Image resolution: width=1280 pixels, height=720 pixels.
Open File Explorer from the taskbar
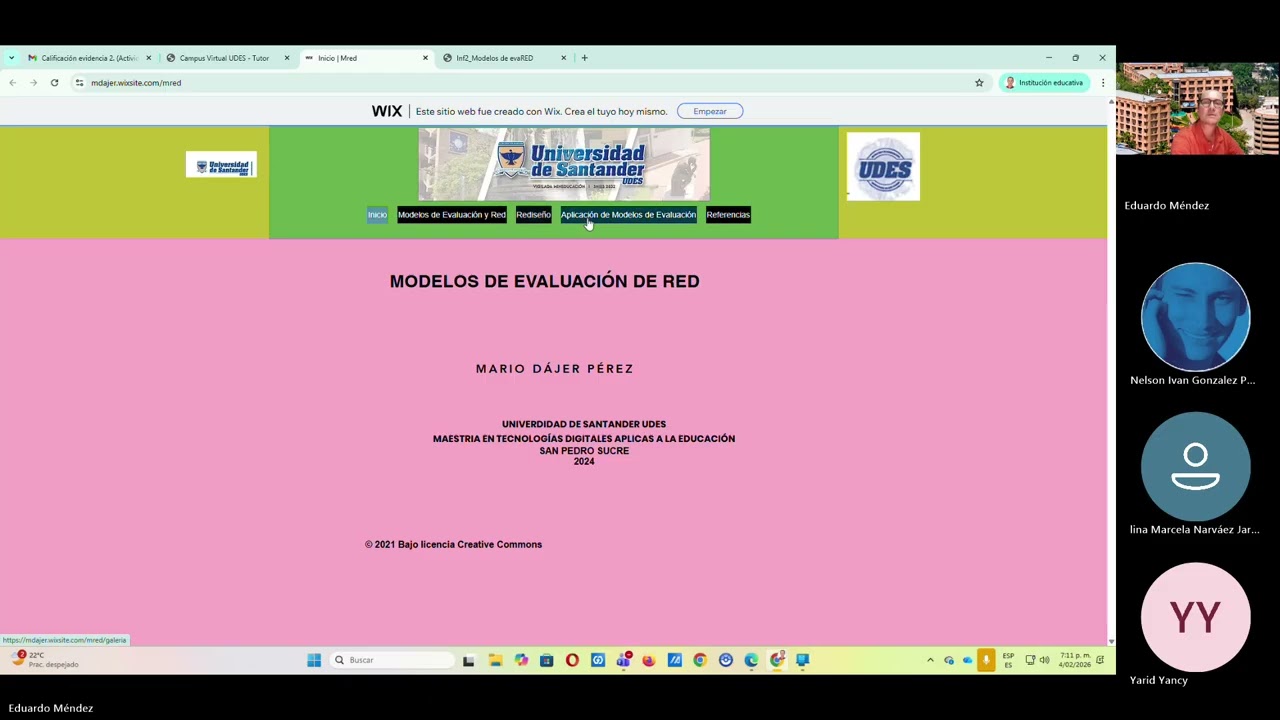pos(495,660)
